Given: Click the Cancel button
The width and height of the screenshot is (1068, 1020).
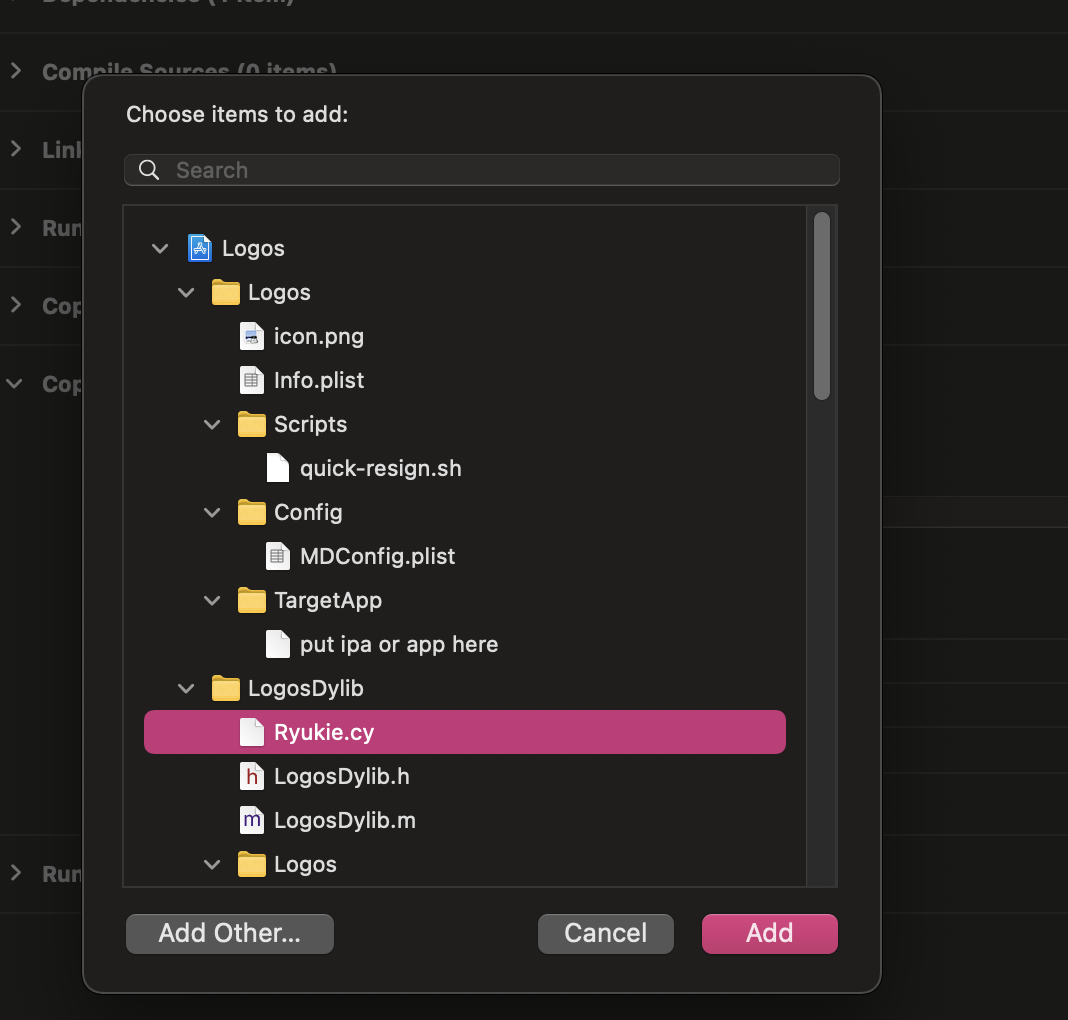Looking at the screenshot, I should tap(605, 933).
